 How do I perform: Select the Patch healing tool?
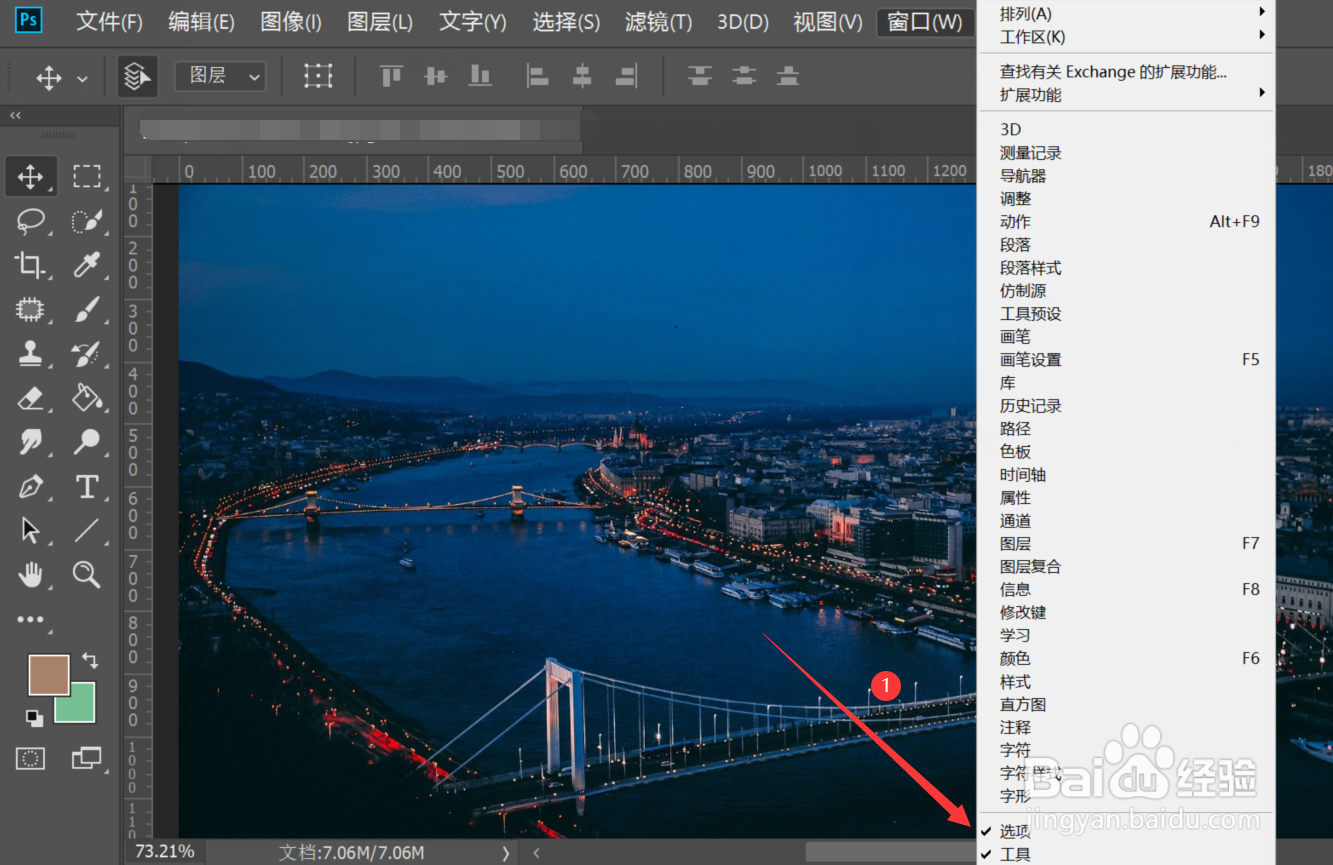[x=30, y=309]
